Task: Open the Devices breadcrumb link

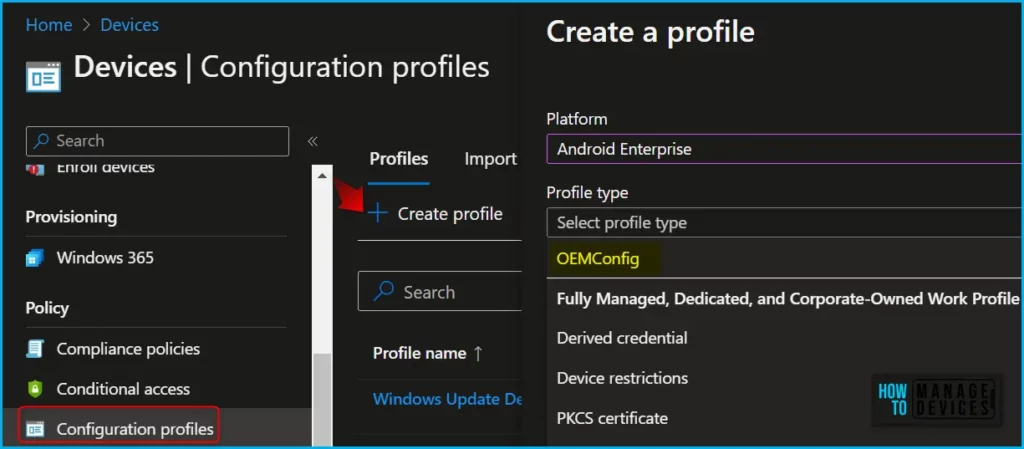Action: [129, 25]
